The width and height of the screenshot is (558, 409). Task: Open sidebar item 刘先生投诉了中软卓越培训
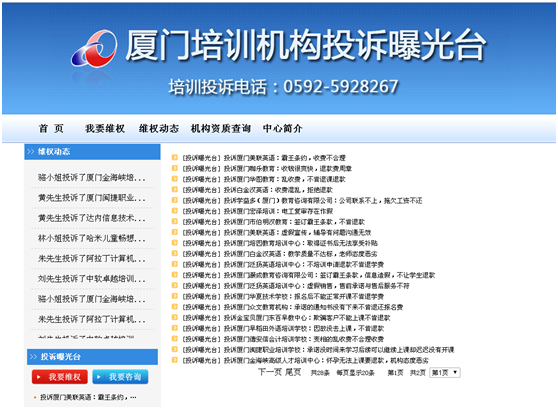coord(91,279)
